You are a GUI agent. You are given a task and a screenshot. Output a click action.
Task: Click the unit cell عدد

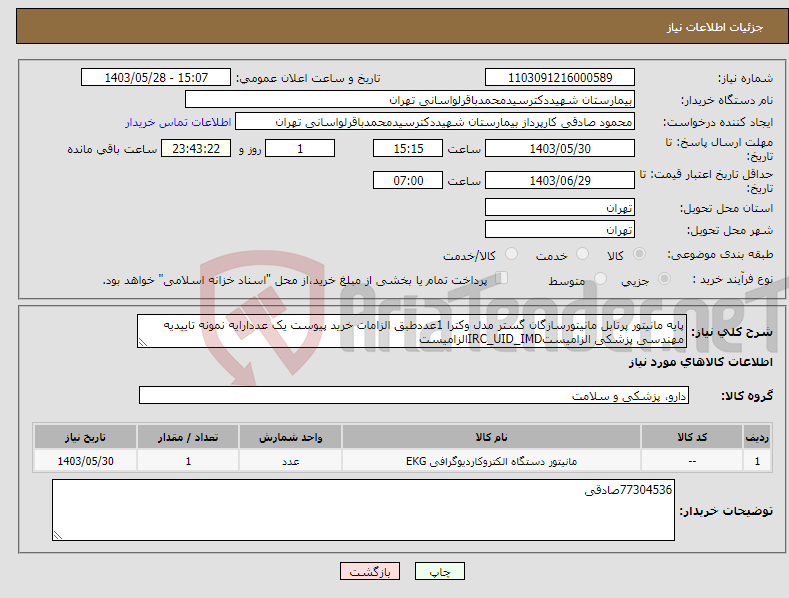[290, 461]
